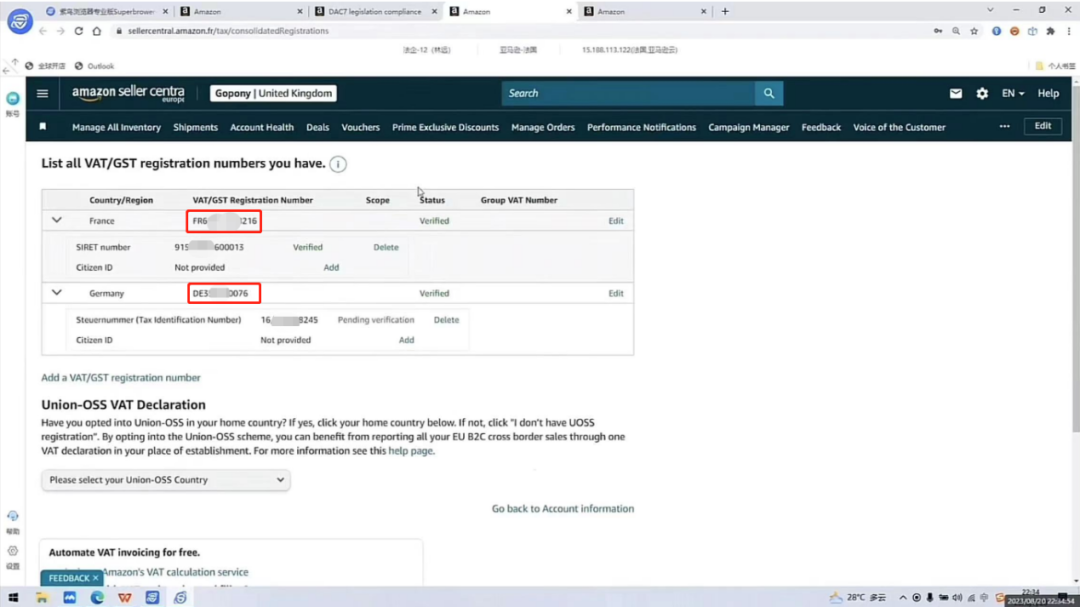The image size is (1080, 607).
Task: Open Vouchers
Action: [x=360, y=127]
